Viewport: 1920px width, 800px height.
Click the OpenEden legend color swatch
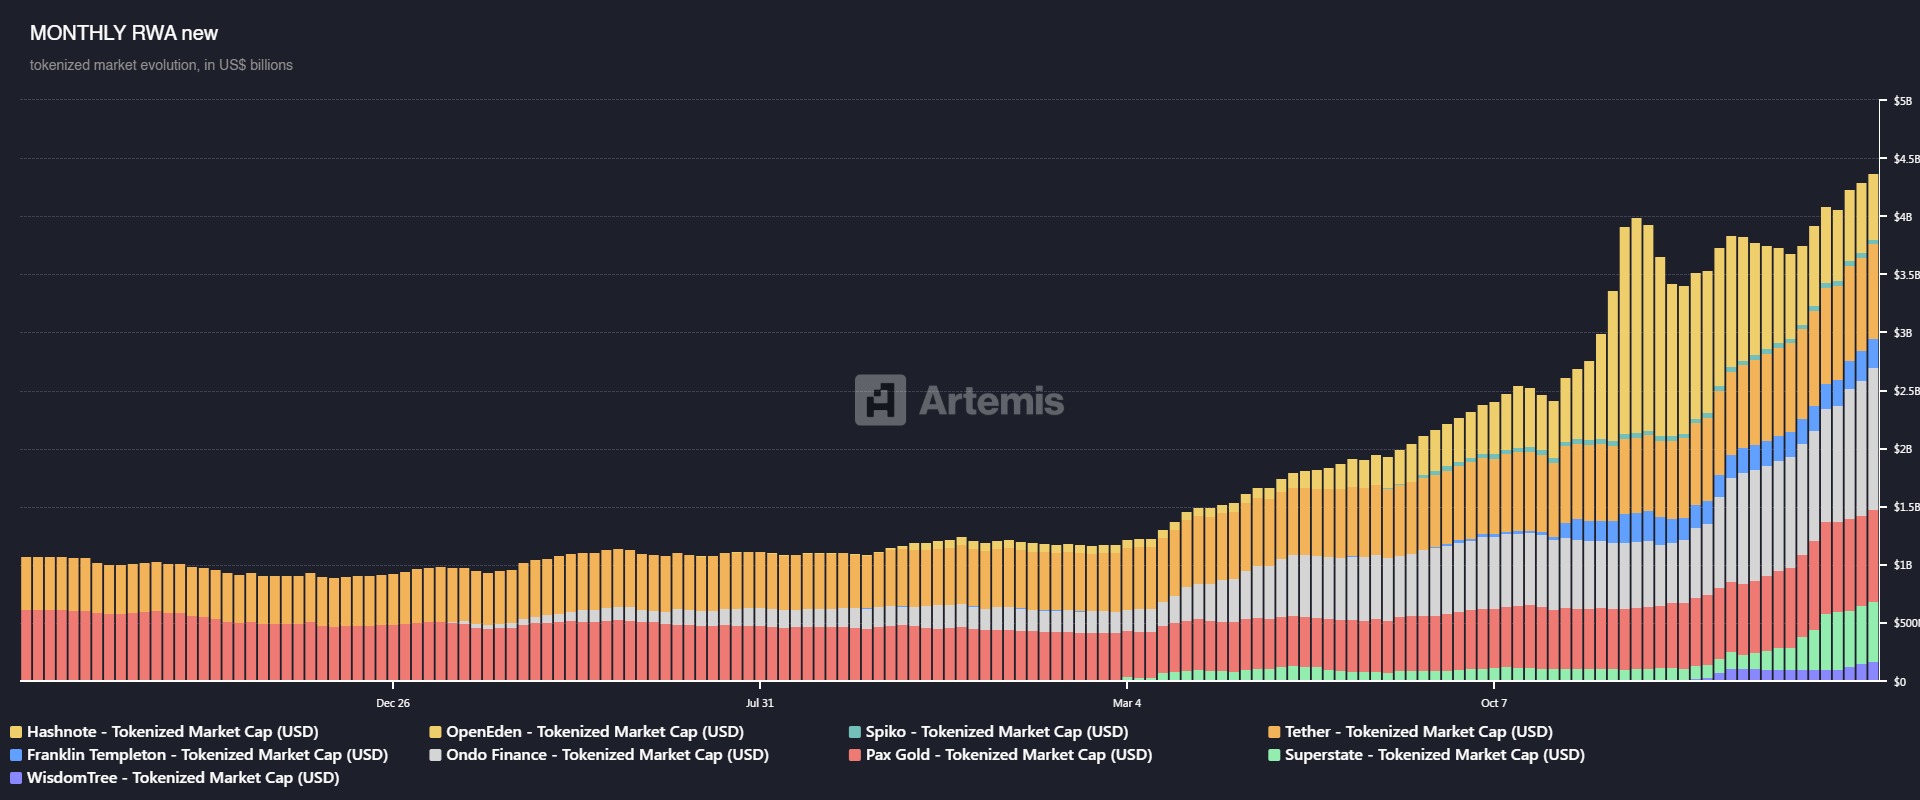435,732
